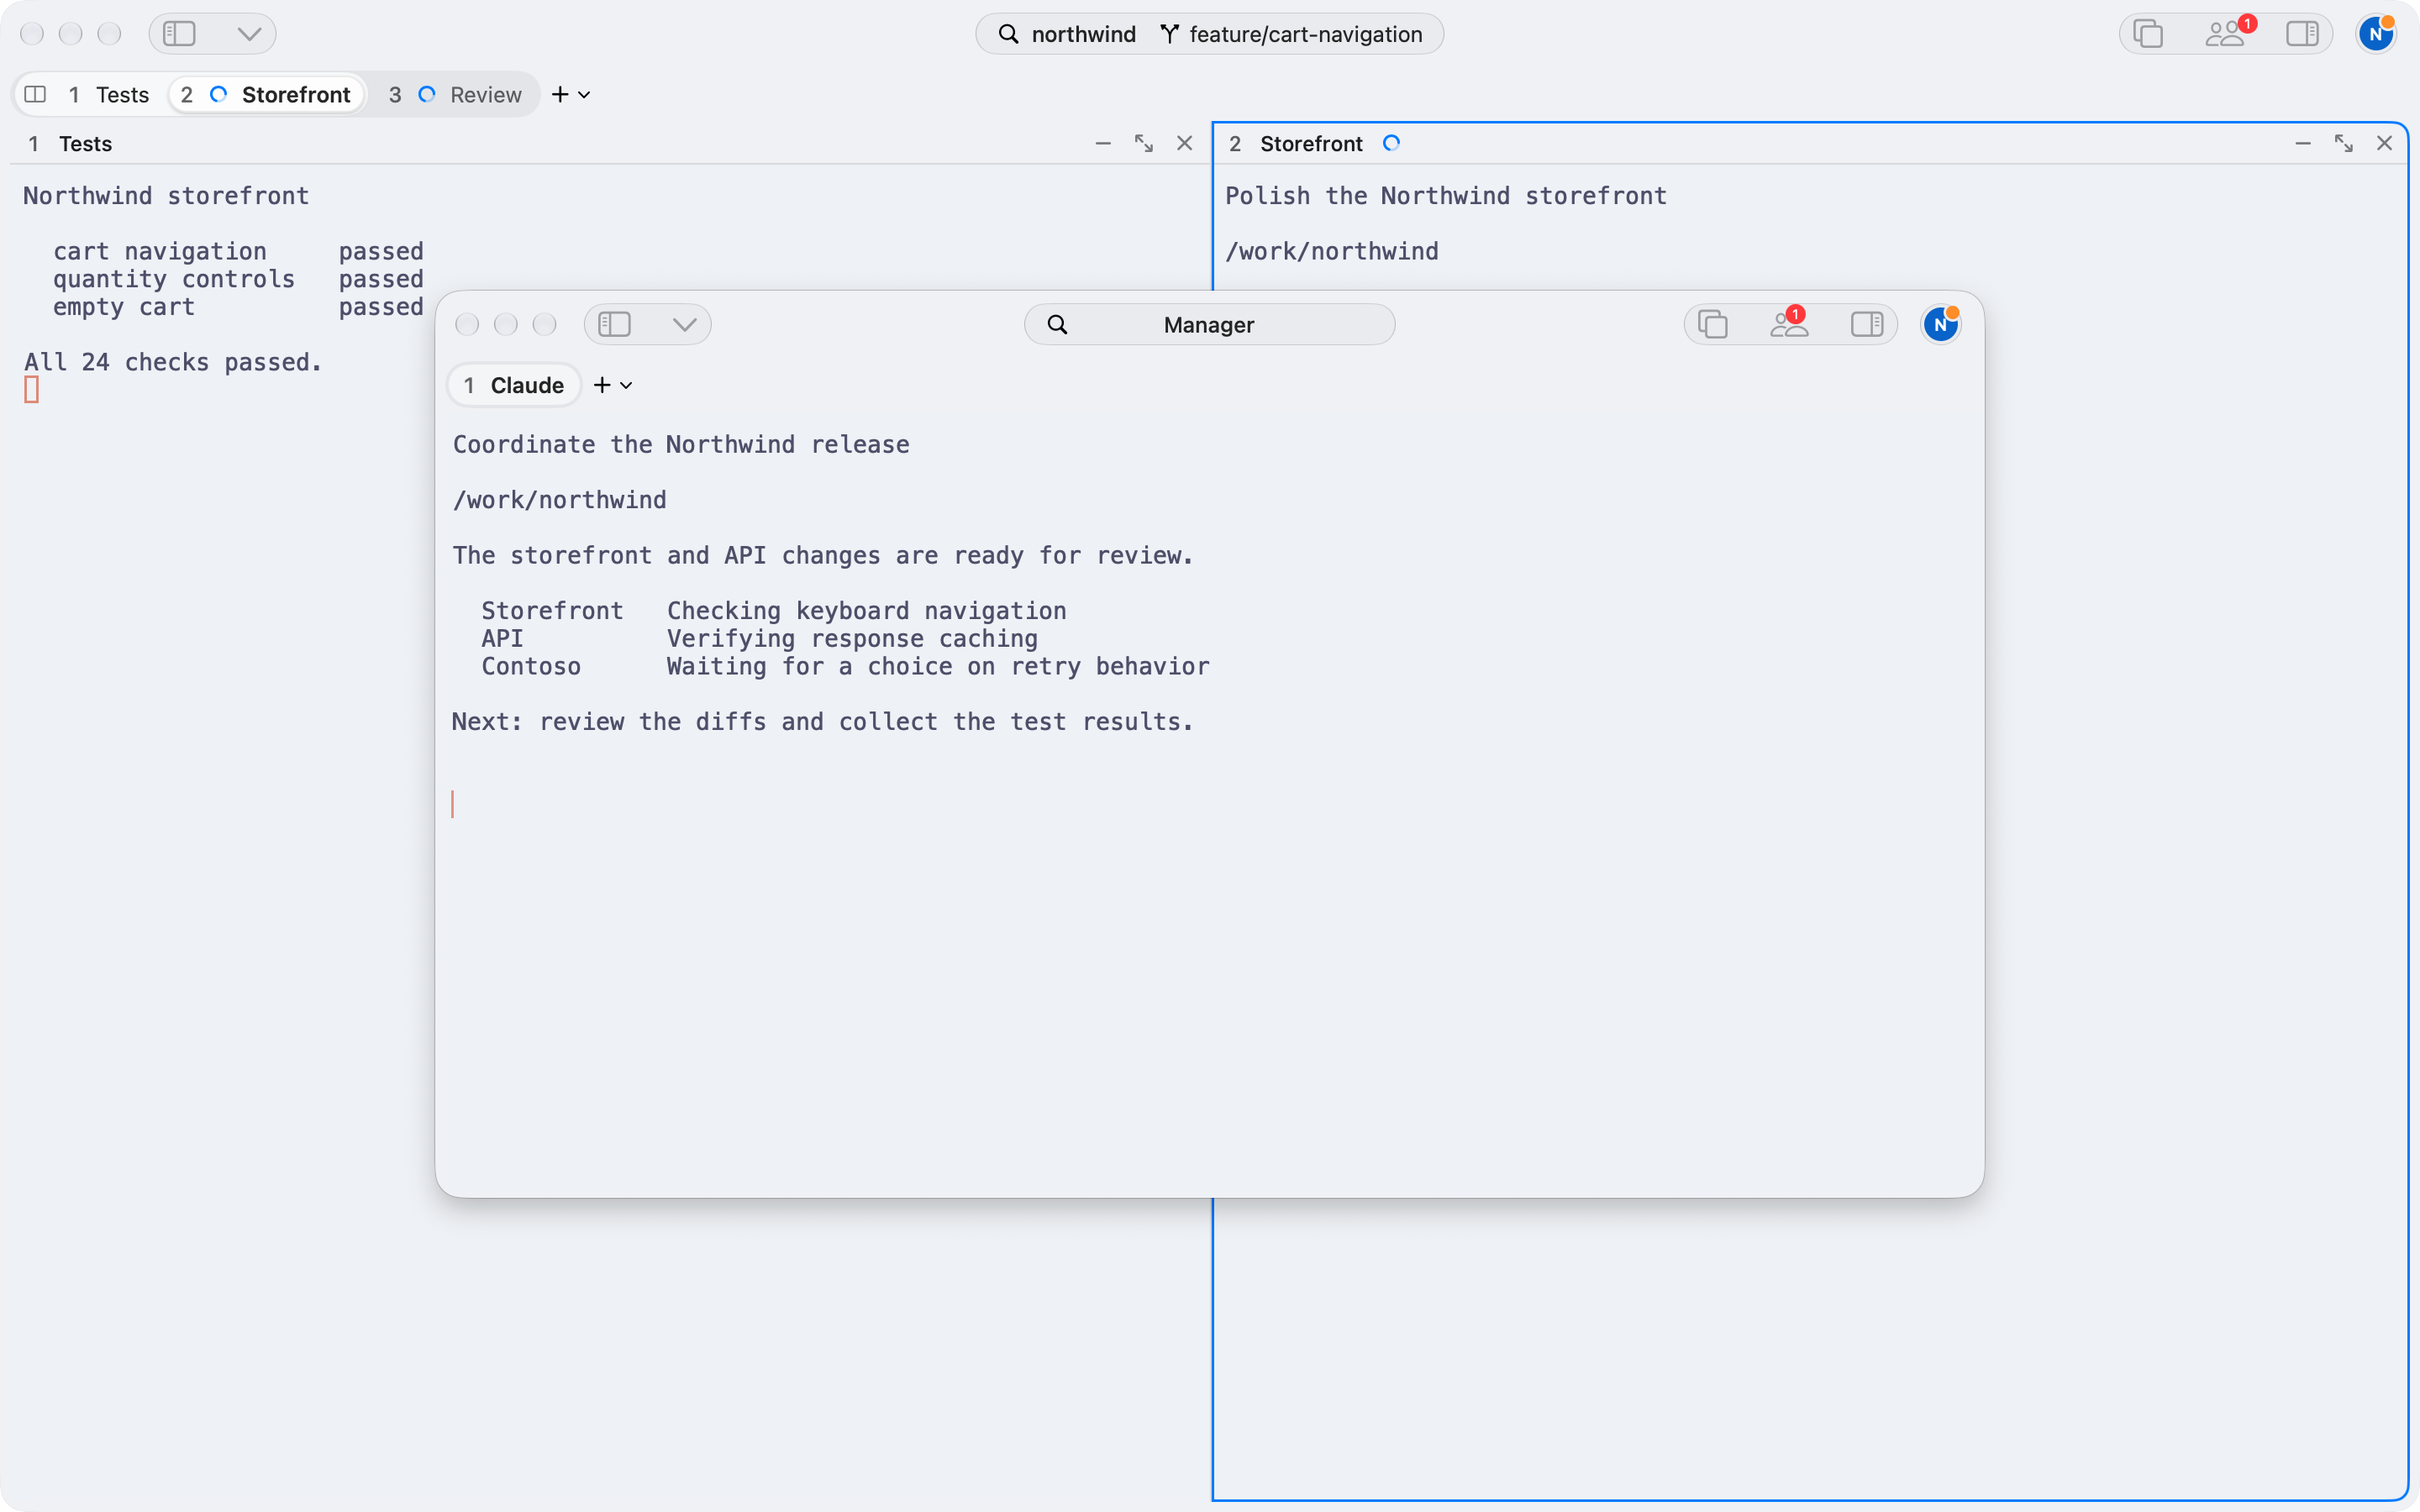2420x1512 pixels.
Task: Switch to the Review tab
Action: [456, 94]
